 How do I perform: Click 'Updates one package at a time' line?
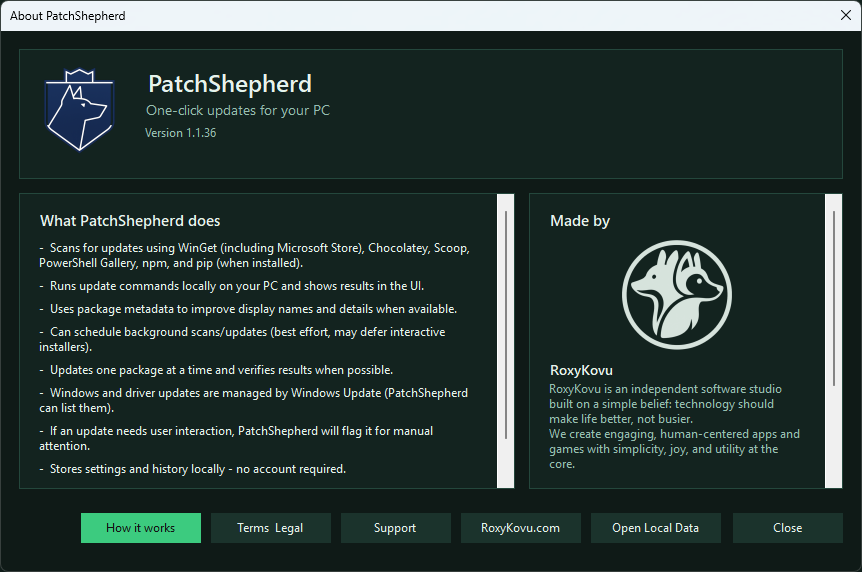click(x=216, y=370)
